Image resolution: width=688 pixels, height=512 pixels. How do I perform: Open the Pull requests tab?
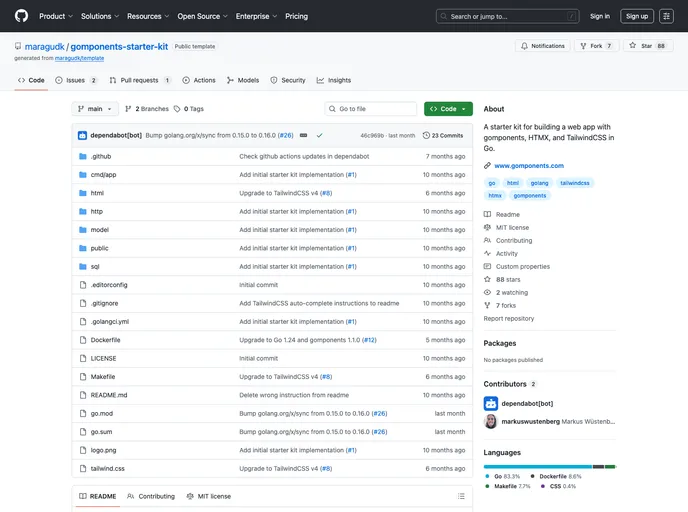pos(139,80)
